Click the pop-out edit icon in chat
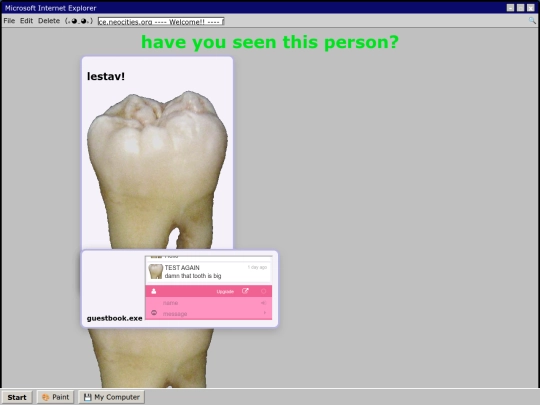Screen dimensions: 540x405 [245, 291]
